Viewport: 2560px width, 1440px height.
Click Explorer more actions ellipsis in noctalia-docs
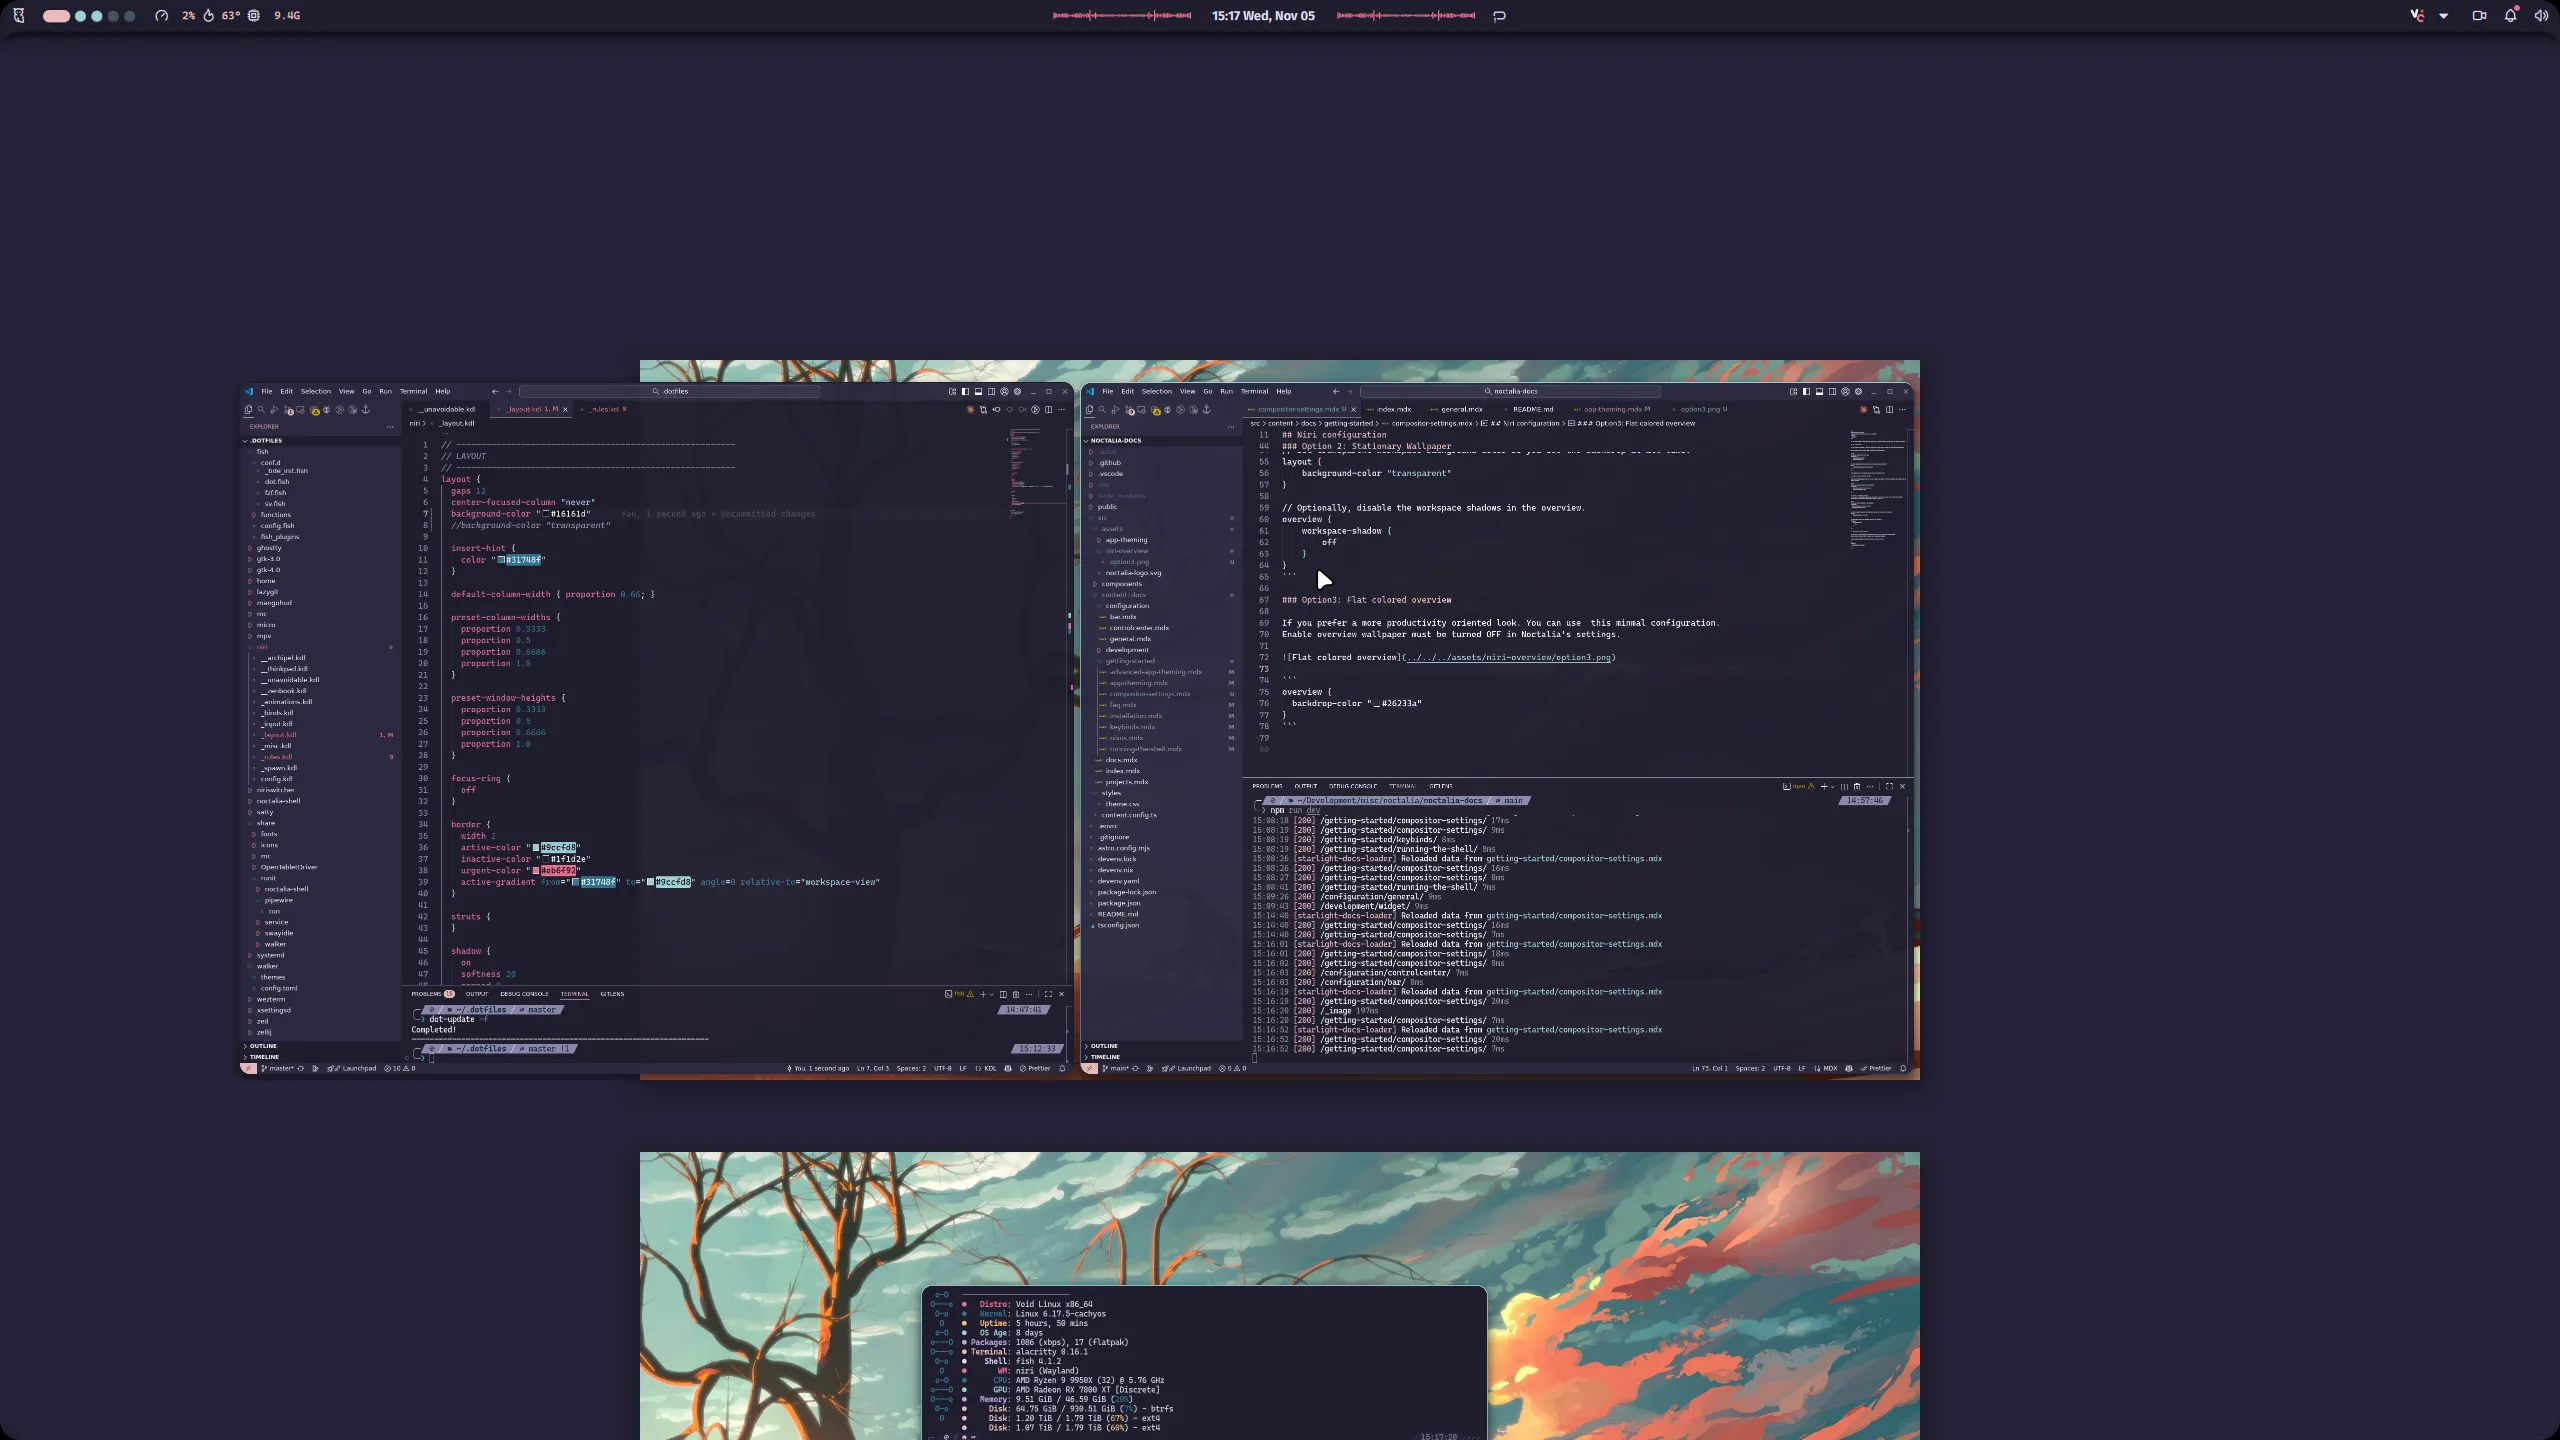tap(1231, 427)
